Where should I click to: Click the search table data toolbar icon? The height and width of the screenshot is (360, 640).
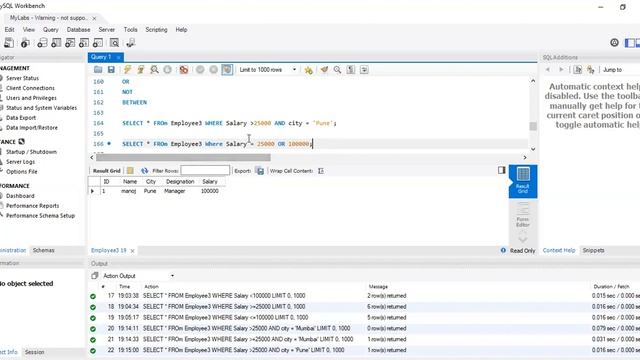(114, 43)
